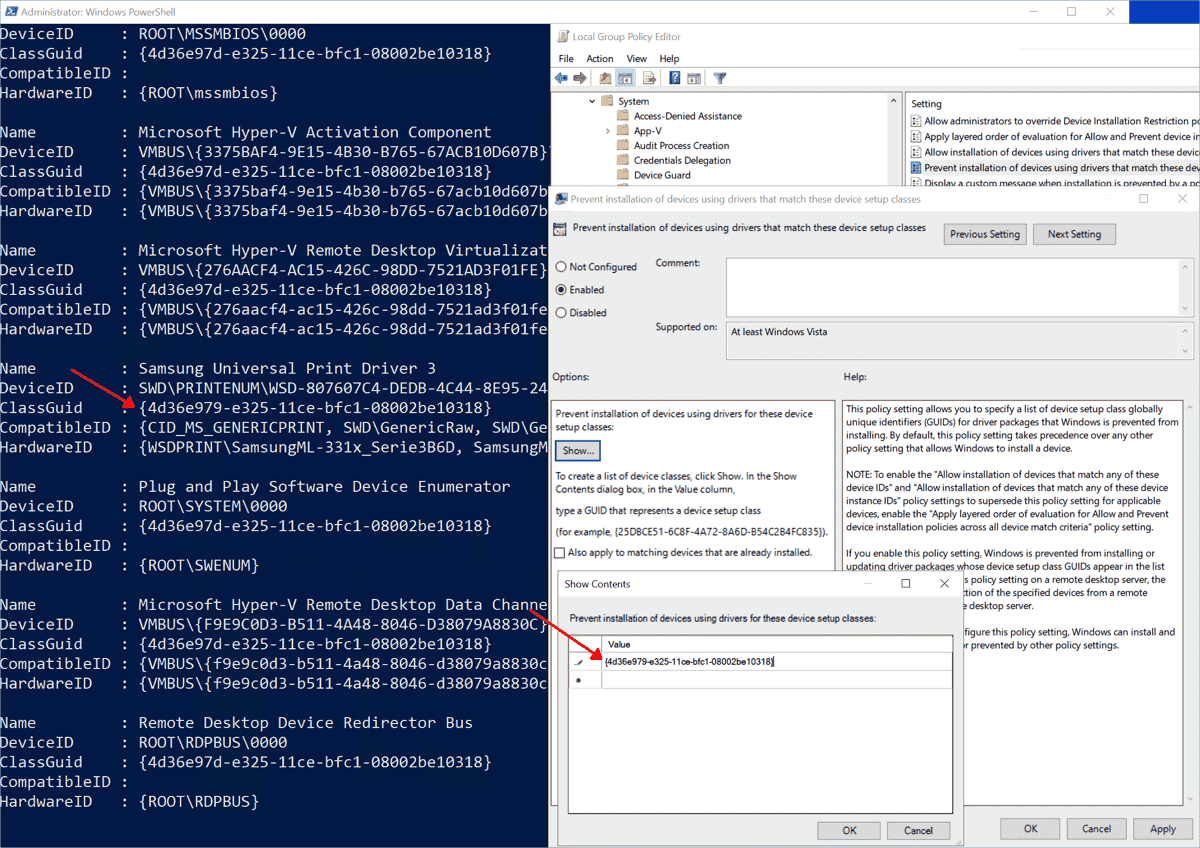Click the Forward navigation arrow in the toolbar
The image size is (1200, 848).
[x=580, y=77]
